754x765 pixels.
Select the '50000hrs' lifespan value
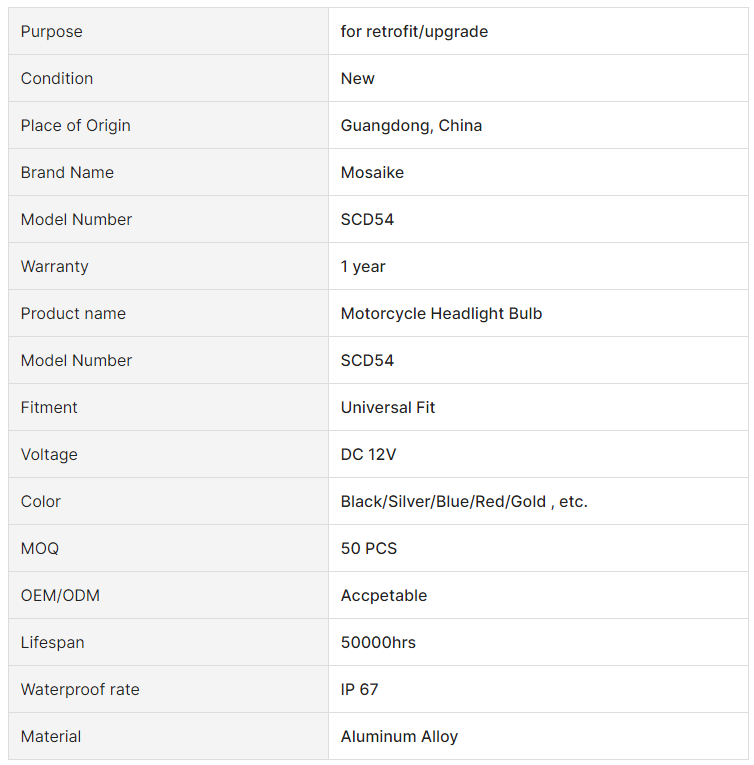[378, 643]
